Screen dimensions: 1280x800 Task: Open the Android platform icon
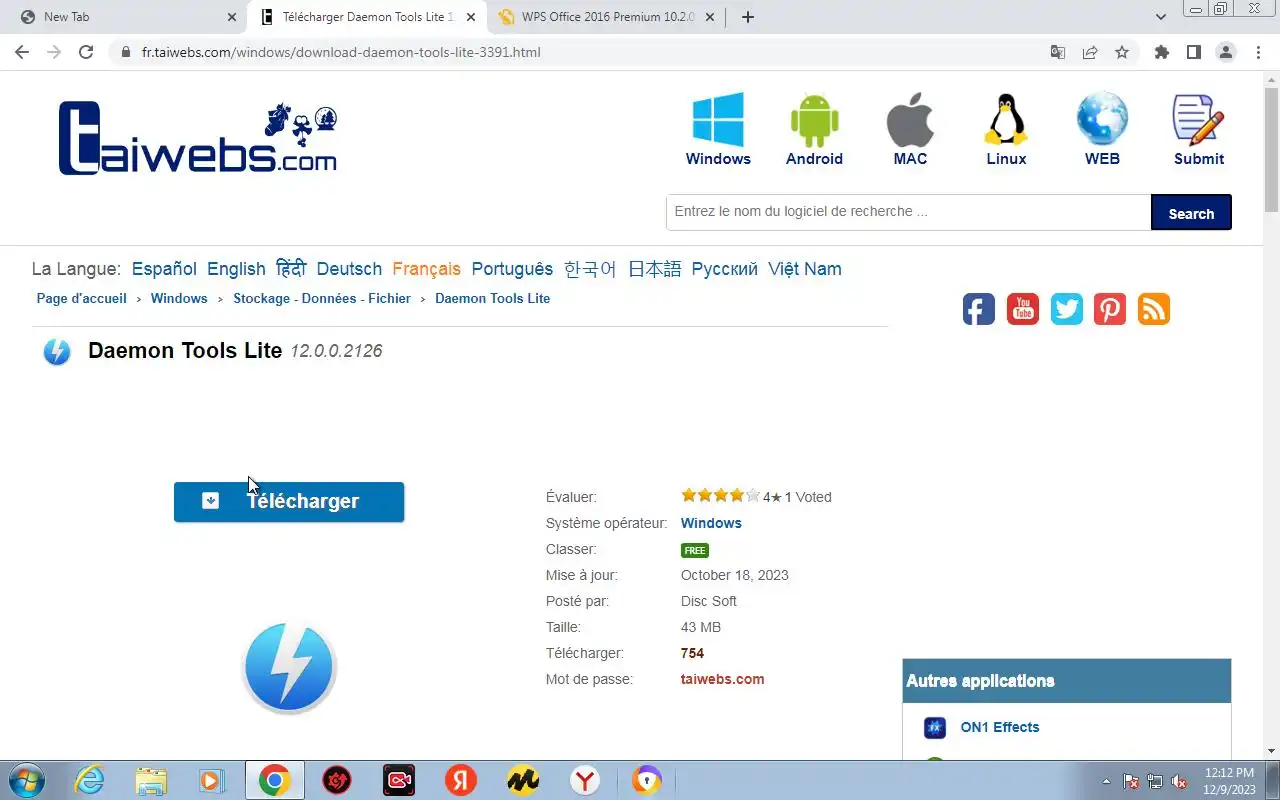click(814, 119)
